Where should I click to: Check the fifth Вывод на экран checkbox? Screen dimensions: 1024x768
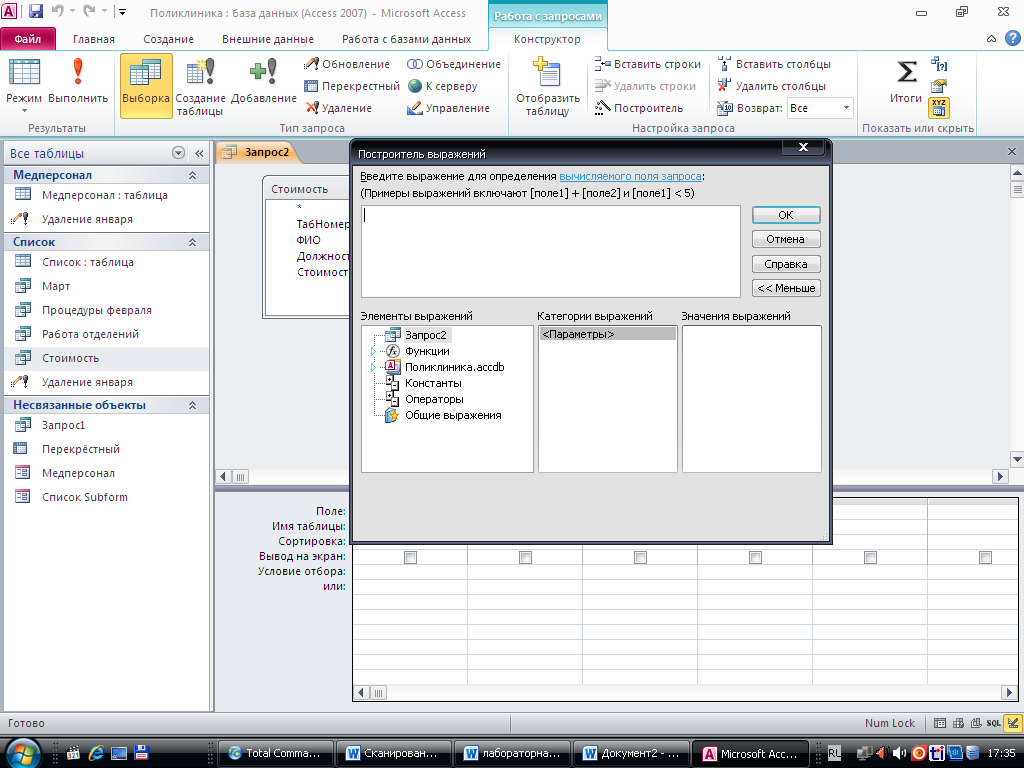(x=870, y=557)
